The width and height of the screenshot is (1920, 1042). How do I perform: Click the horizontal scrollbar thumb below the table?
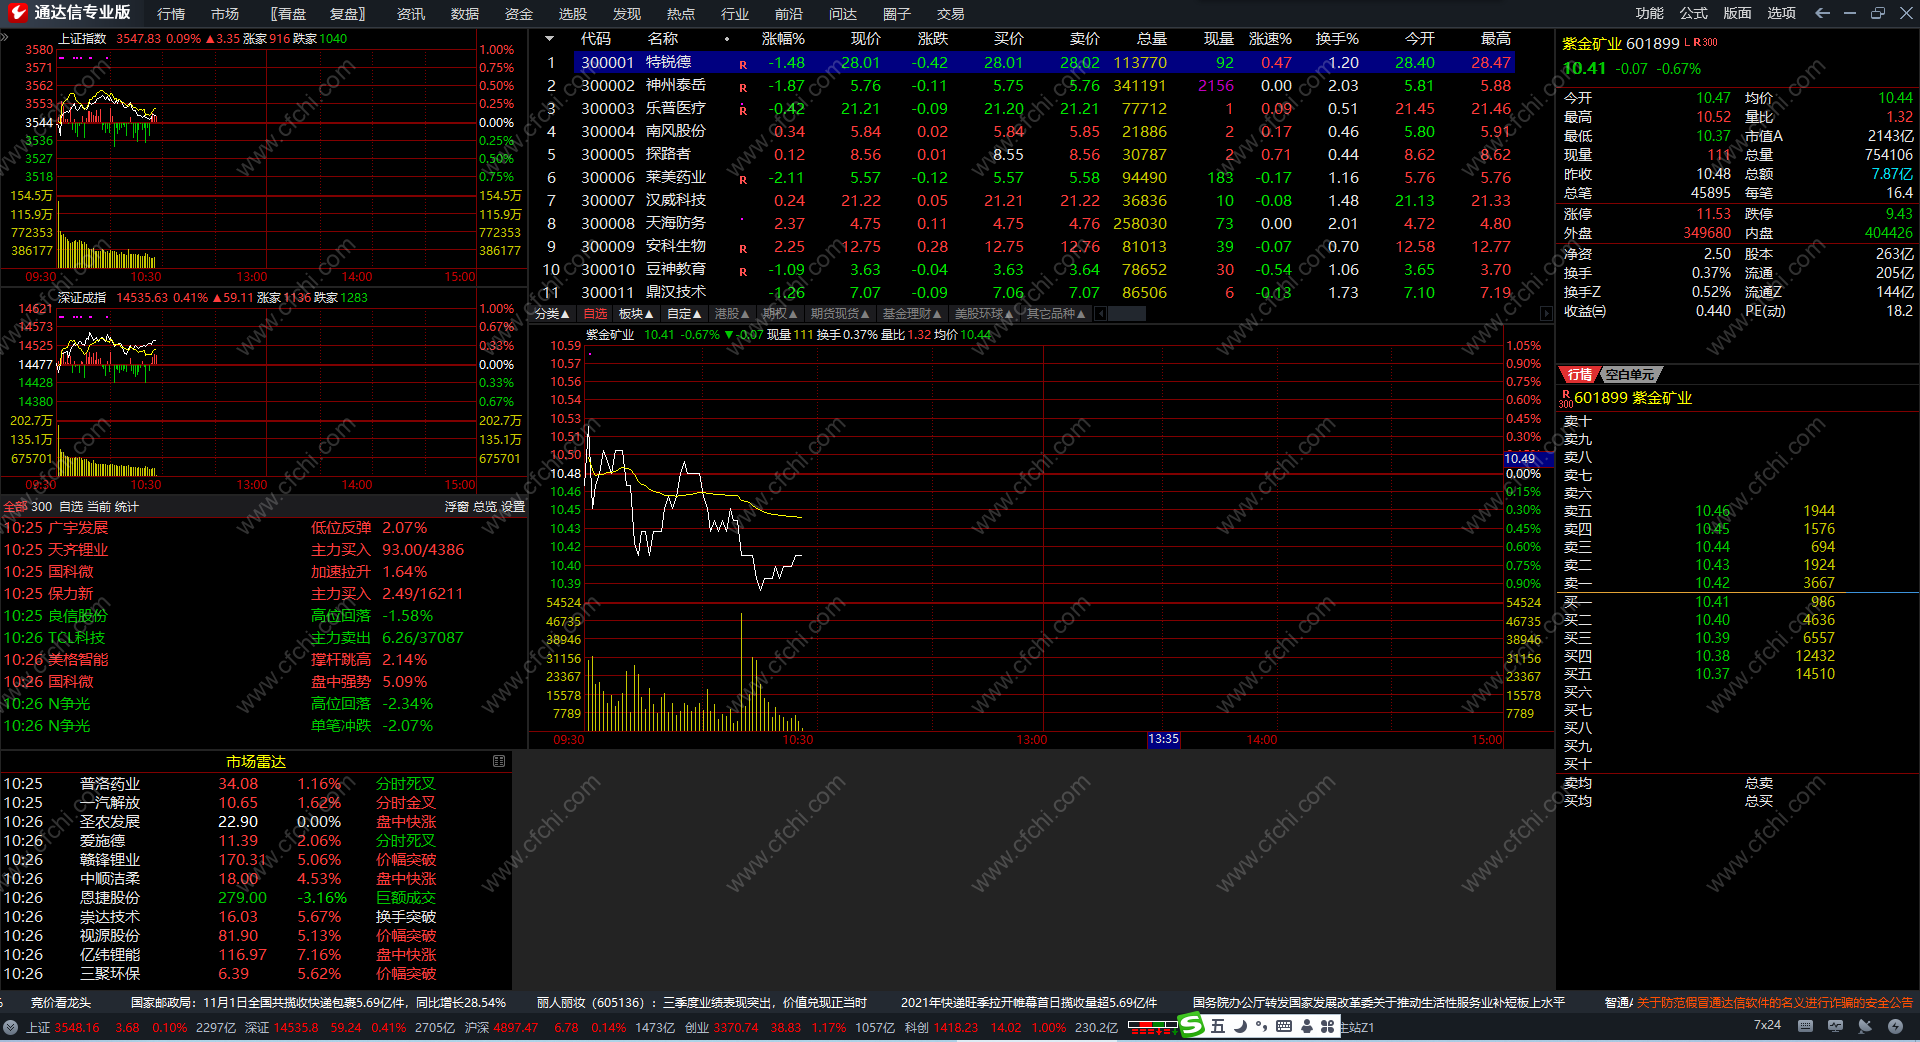pyautogui.click(x=1127, y=314)
